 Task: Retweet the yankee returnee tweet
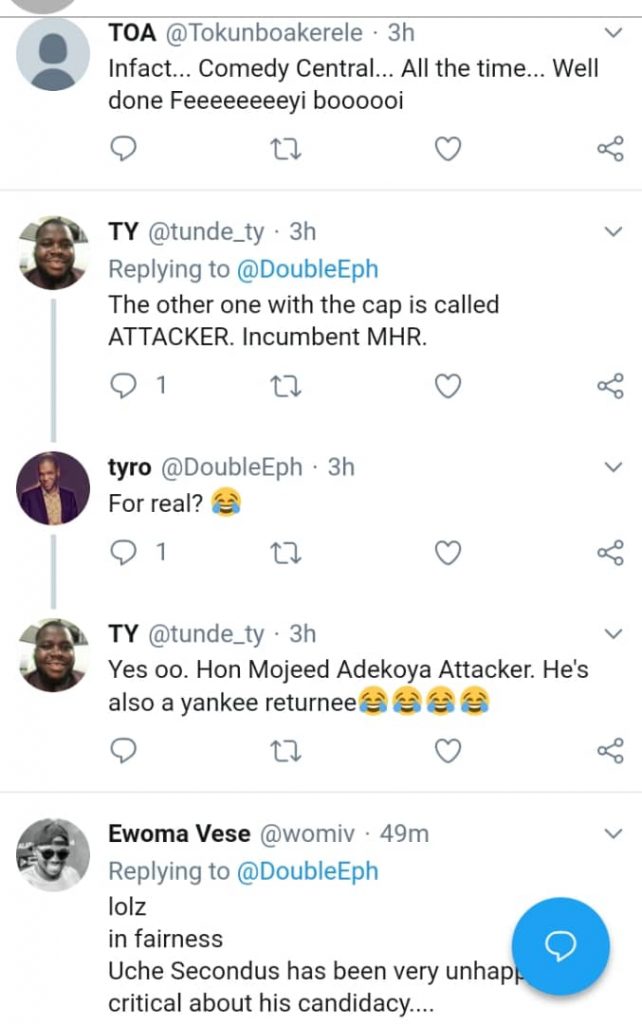[286, 750]
